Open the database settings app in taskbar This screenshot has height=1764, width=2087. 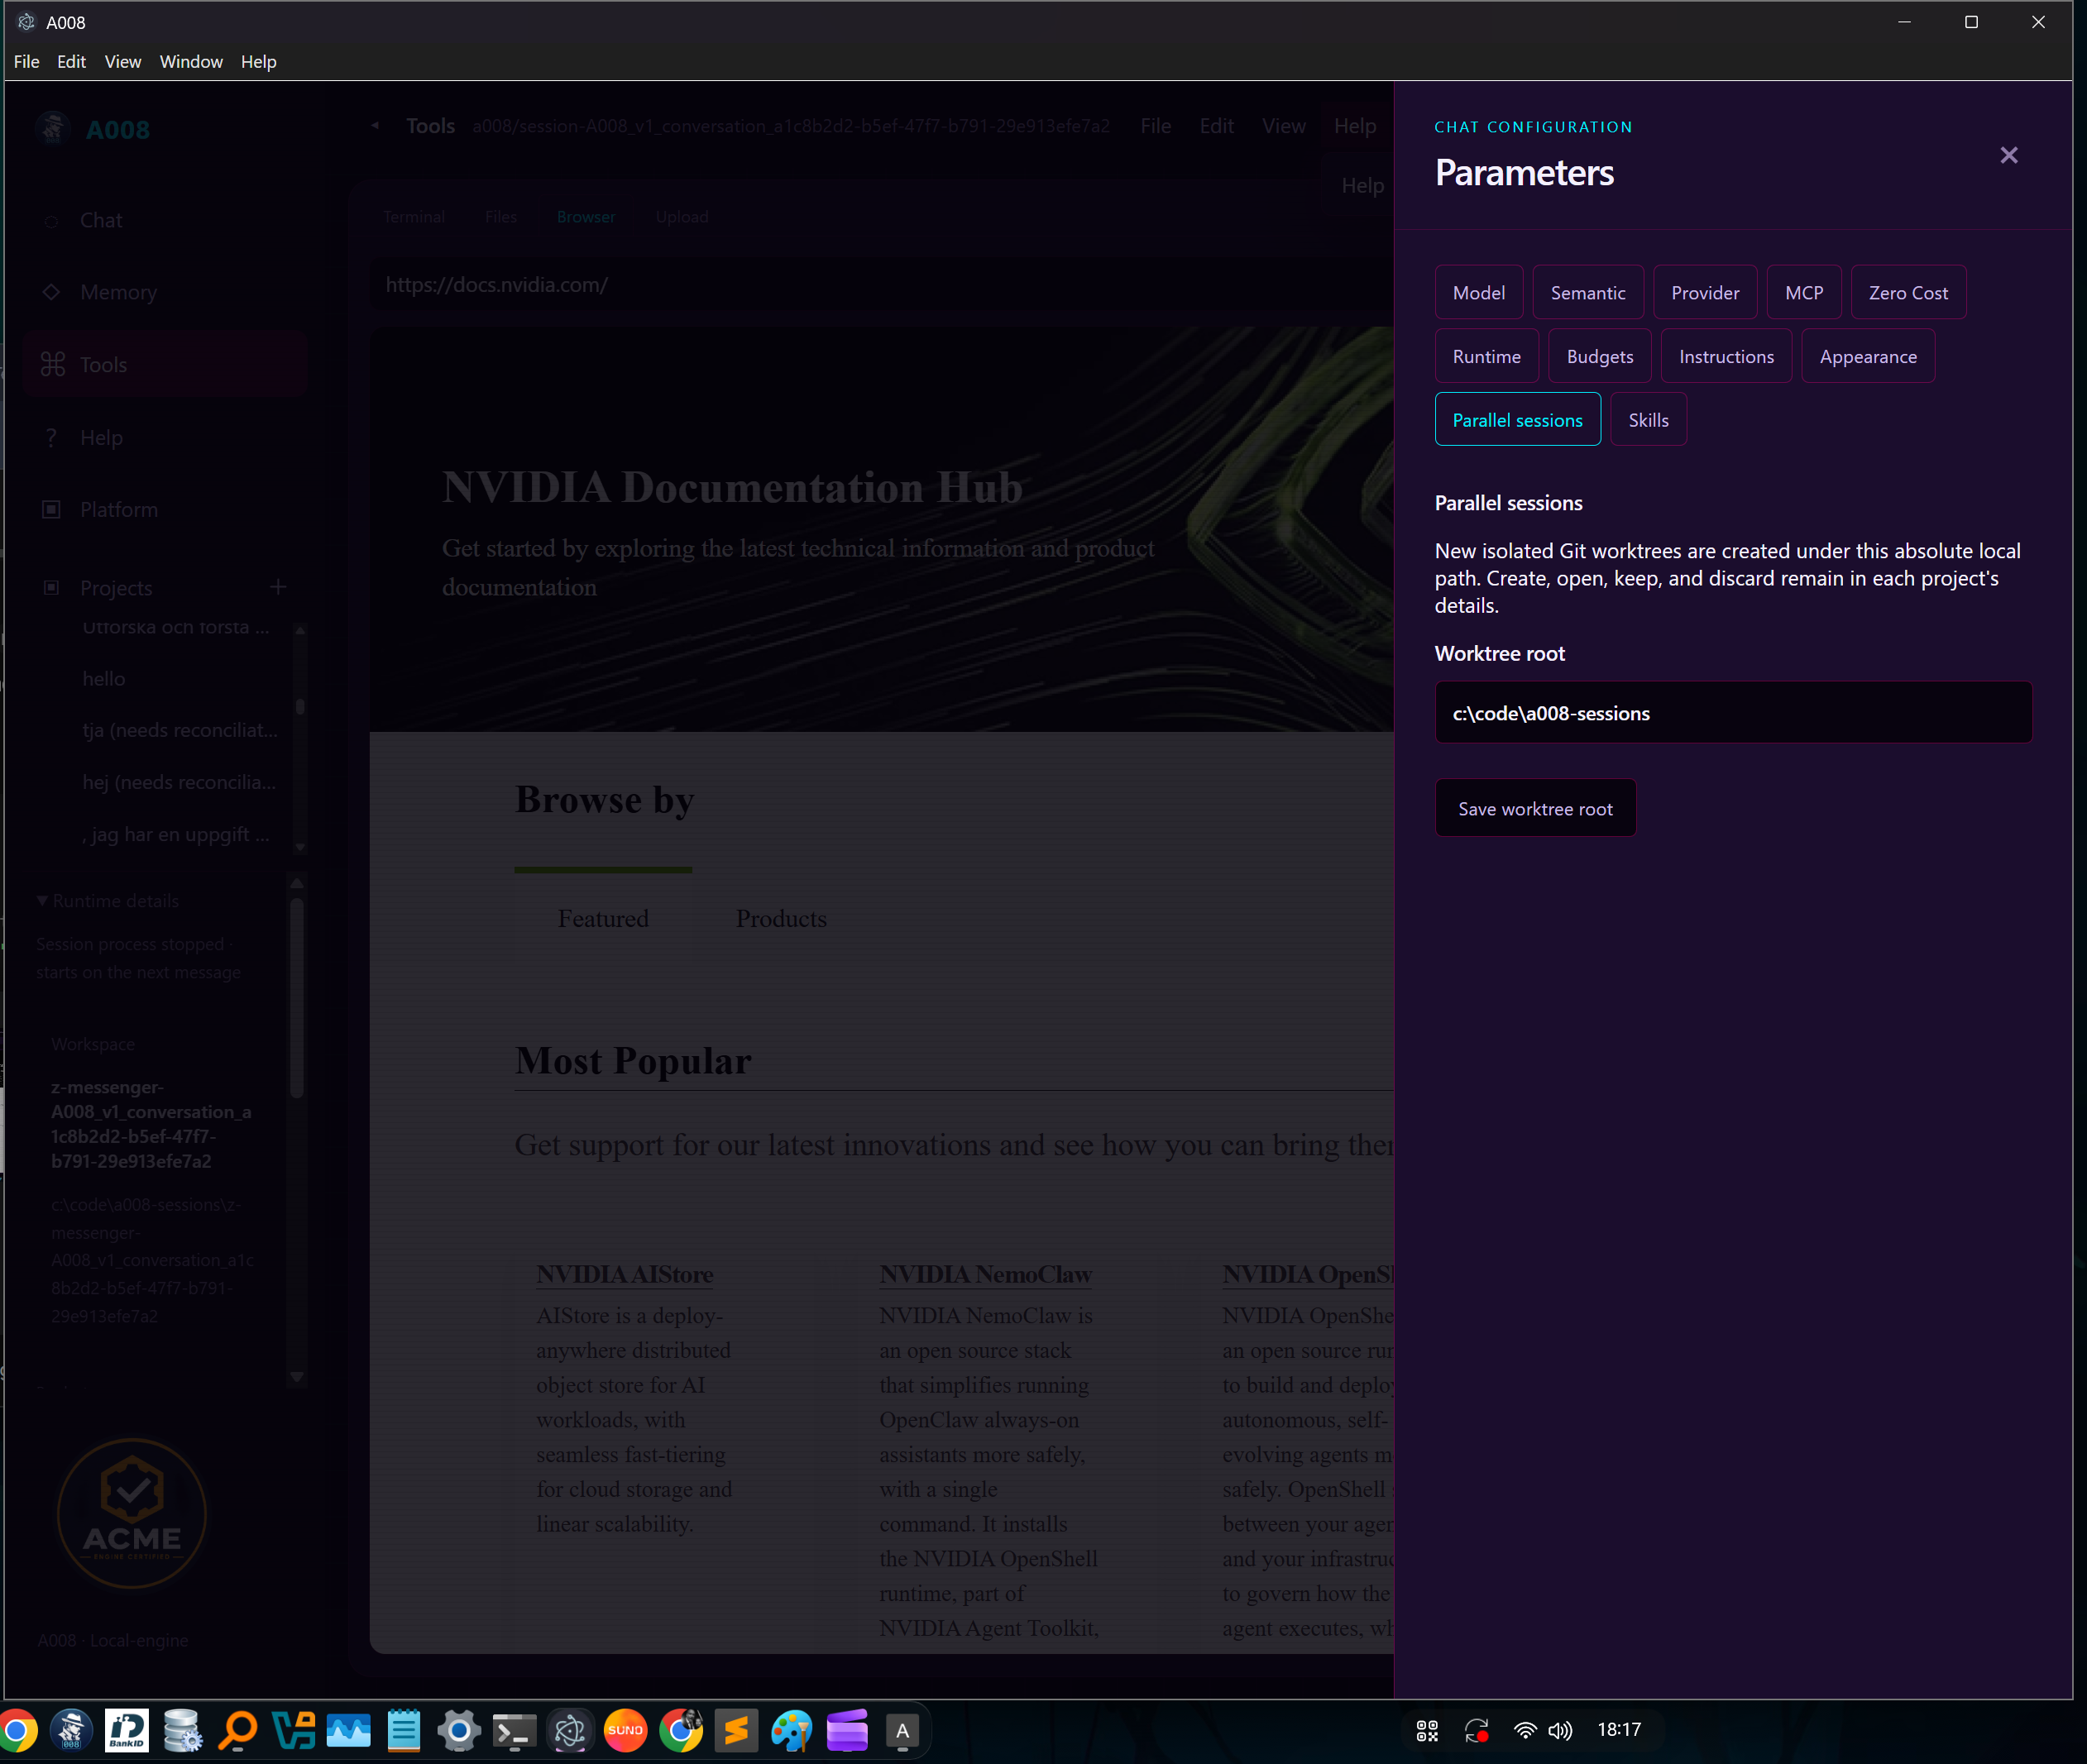(x=182, y=1730)
